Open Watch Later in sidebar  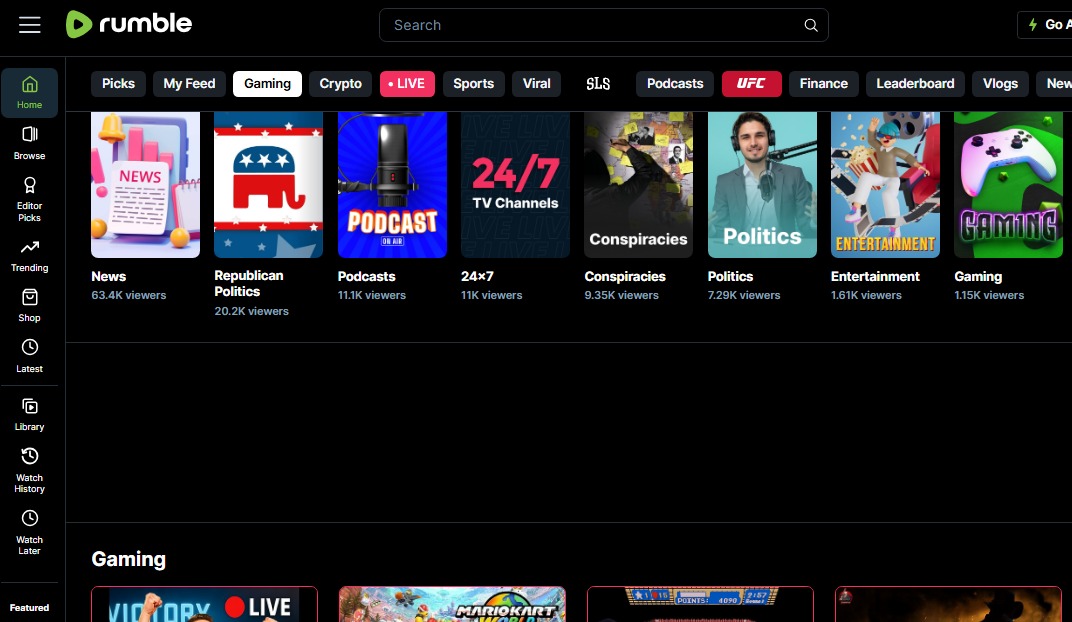point(29,531)
